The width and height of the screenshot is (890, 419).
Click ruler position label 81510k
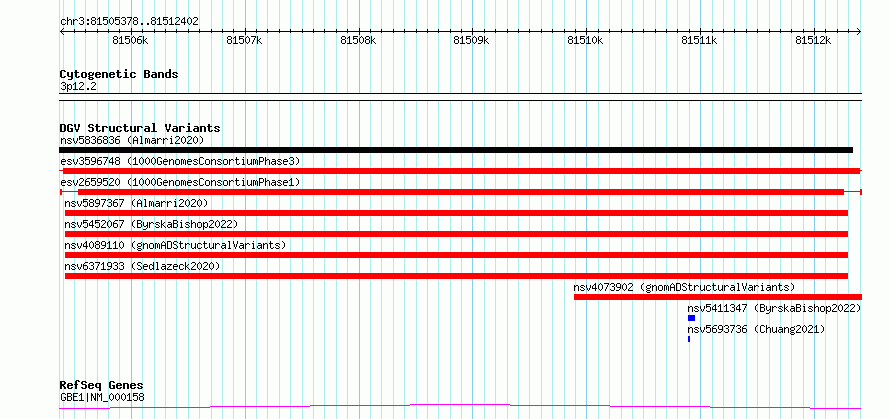point(586,40)
